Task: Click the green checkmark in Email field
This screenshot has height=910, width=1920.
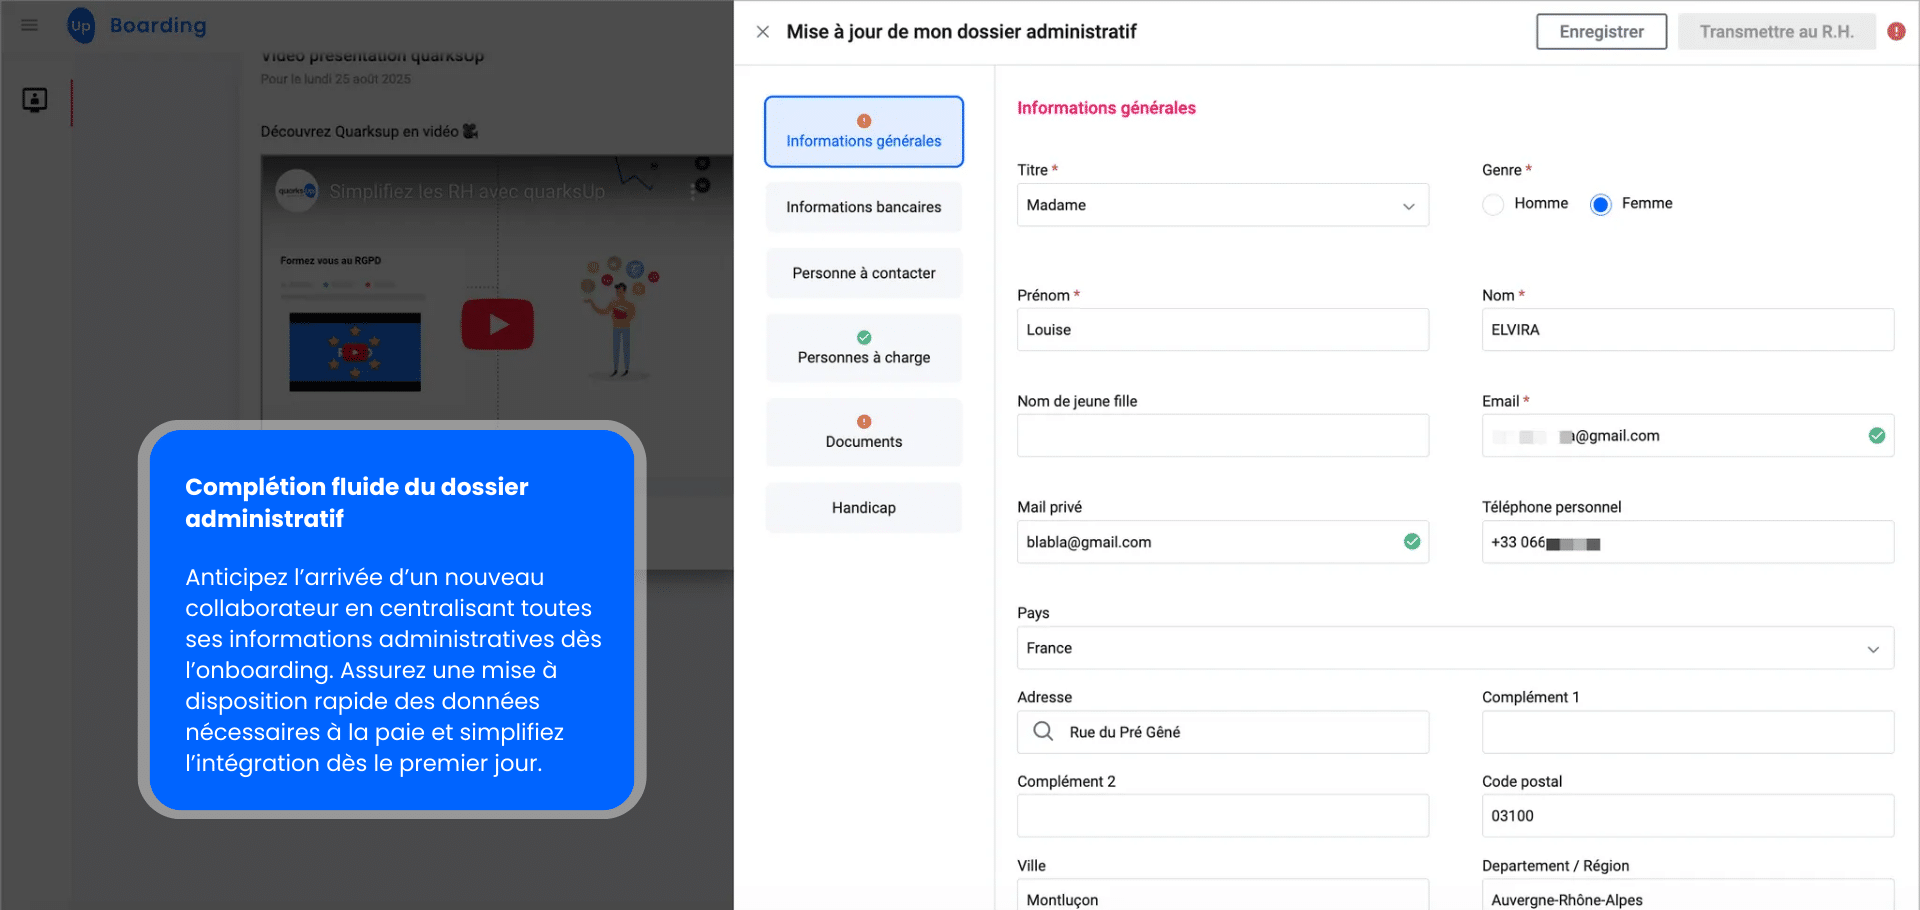Action: pos(1877,436)
